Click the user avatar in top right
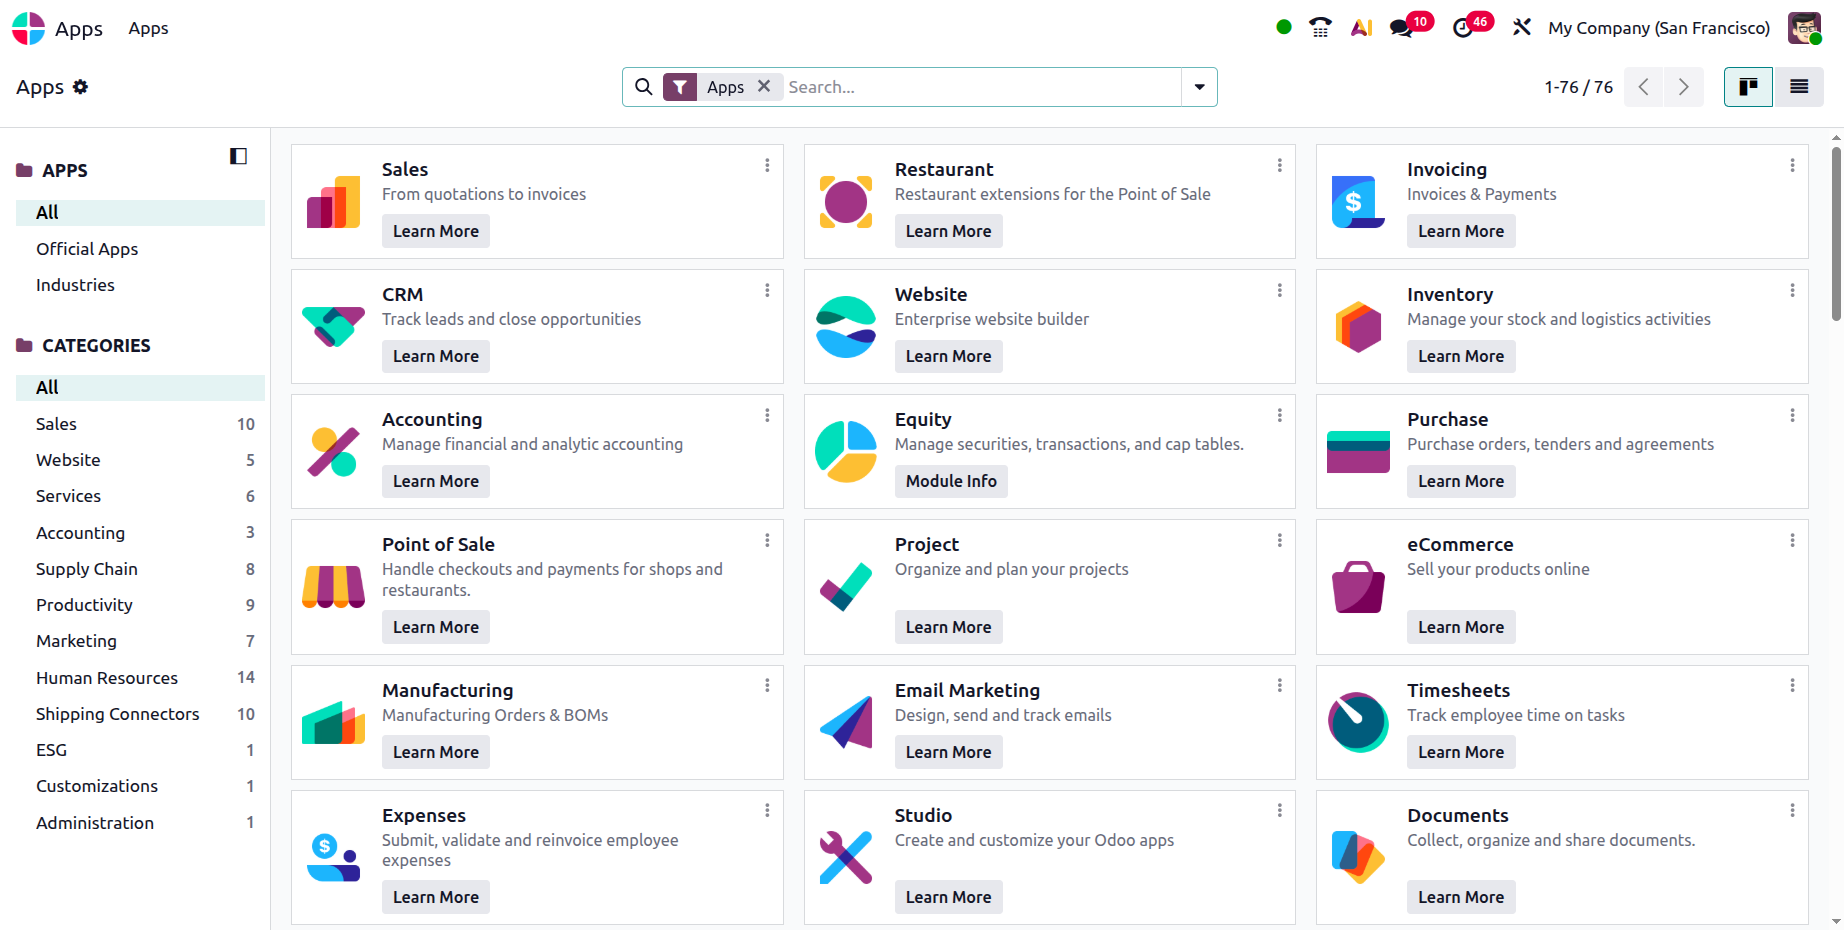 pos(1804,28)
